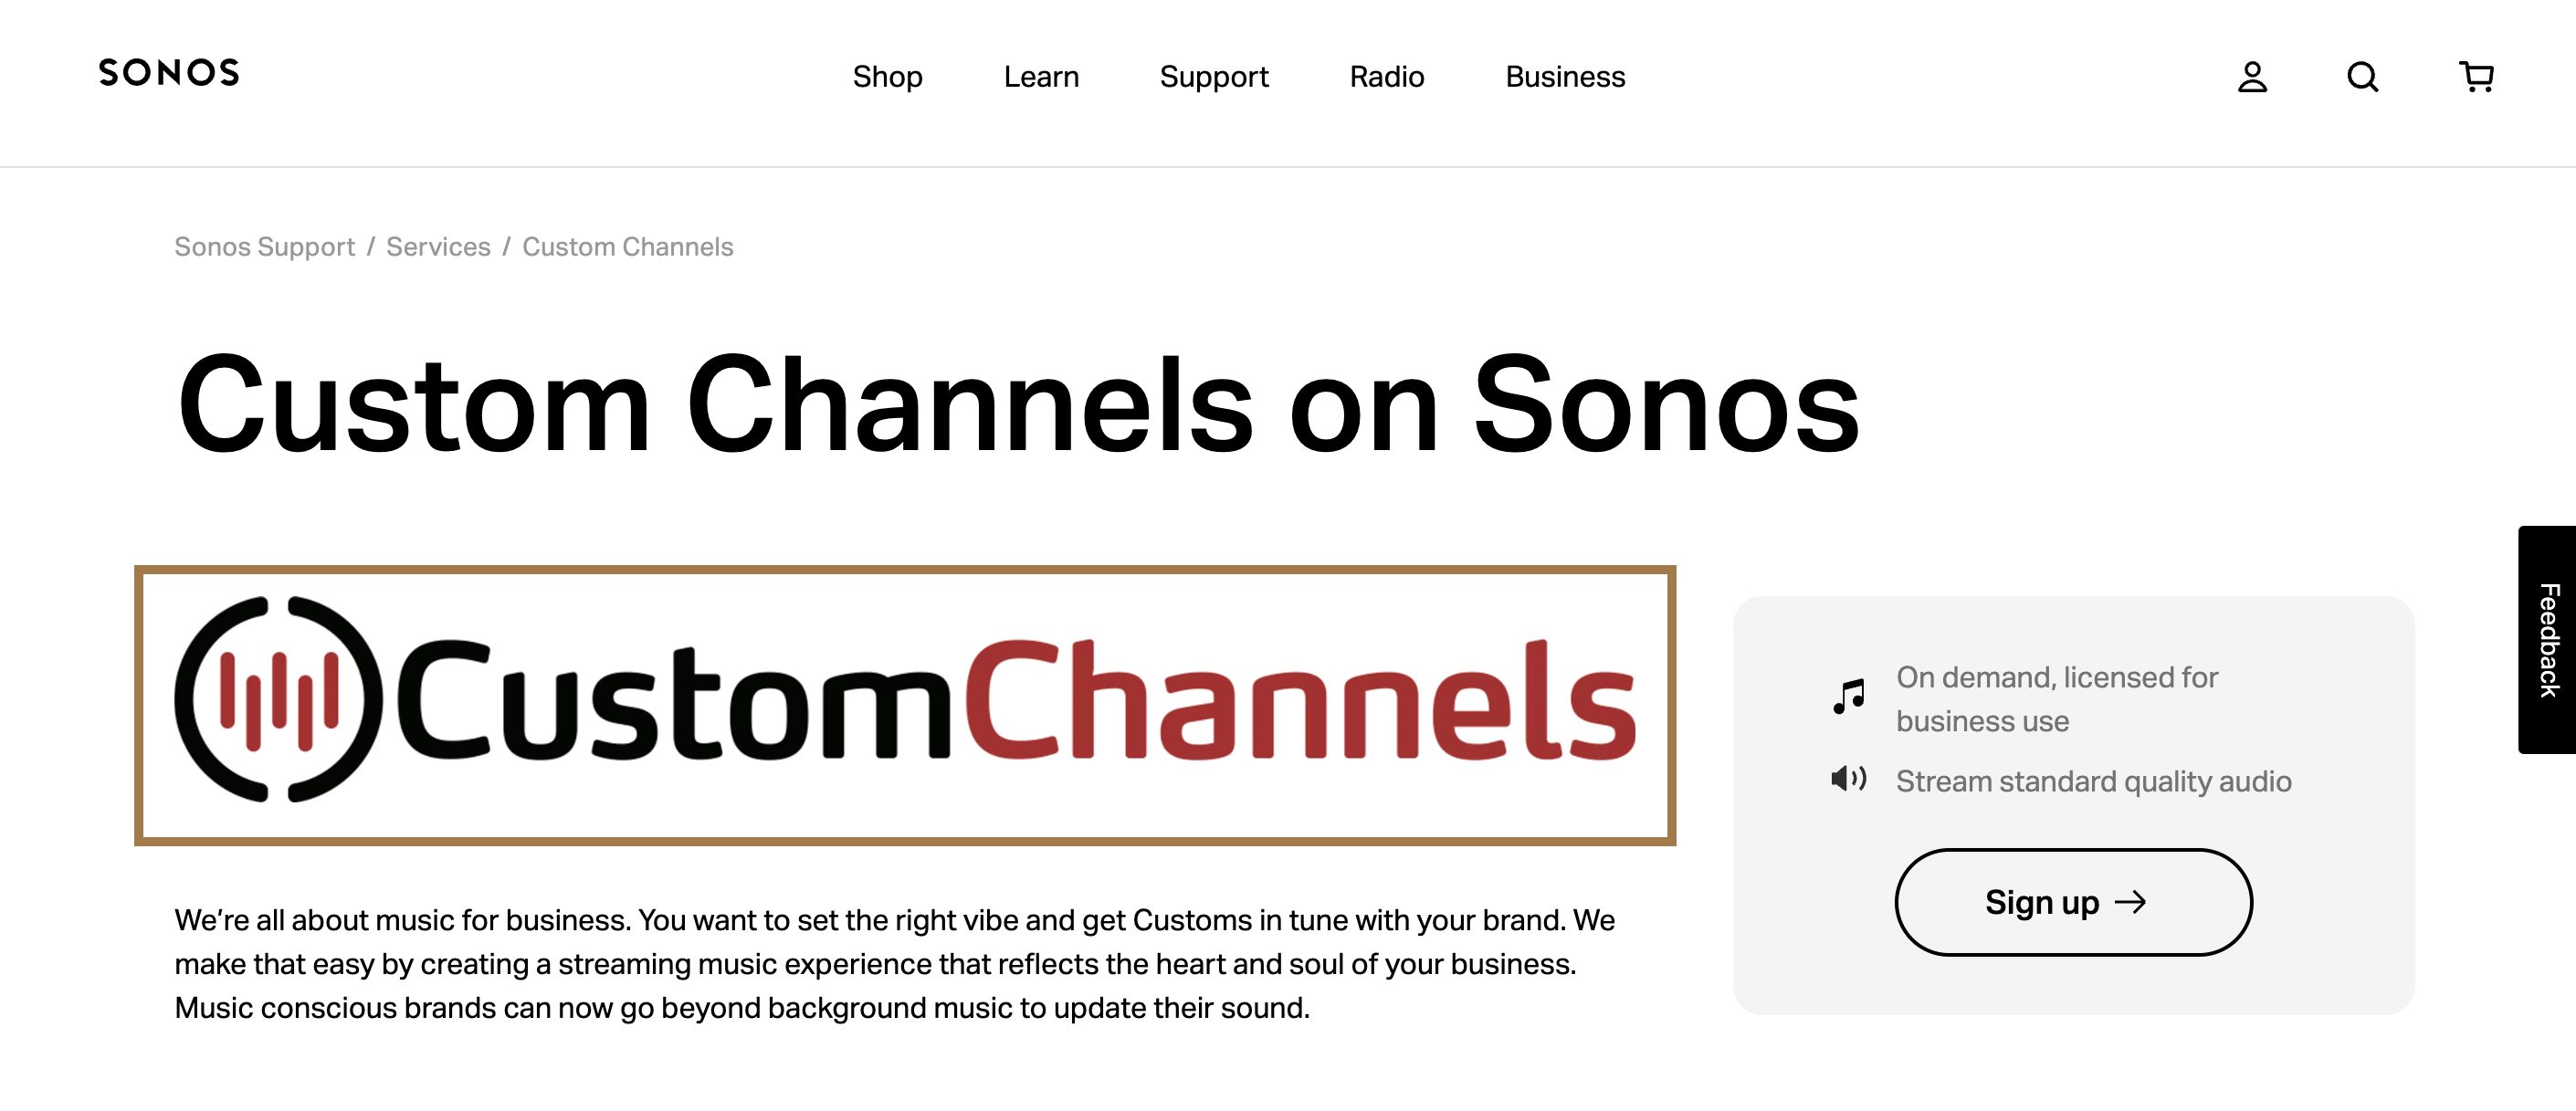Go to the Services breadcrumb link
Viewport: 2576px width, 1111px height.
pyautogui.click(x=438, y=247)
